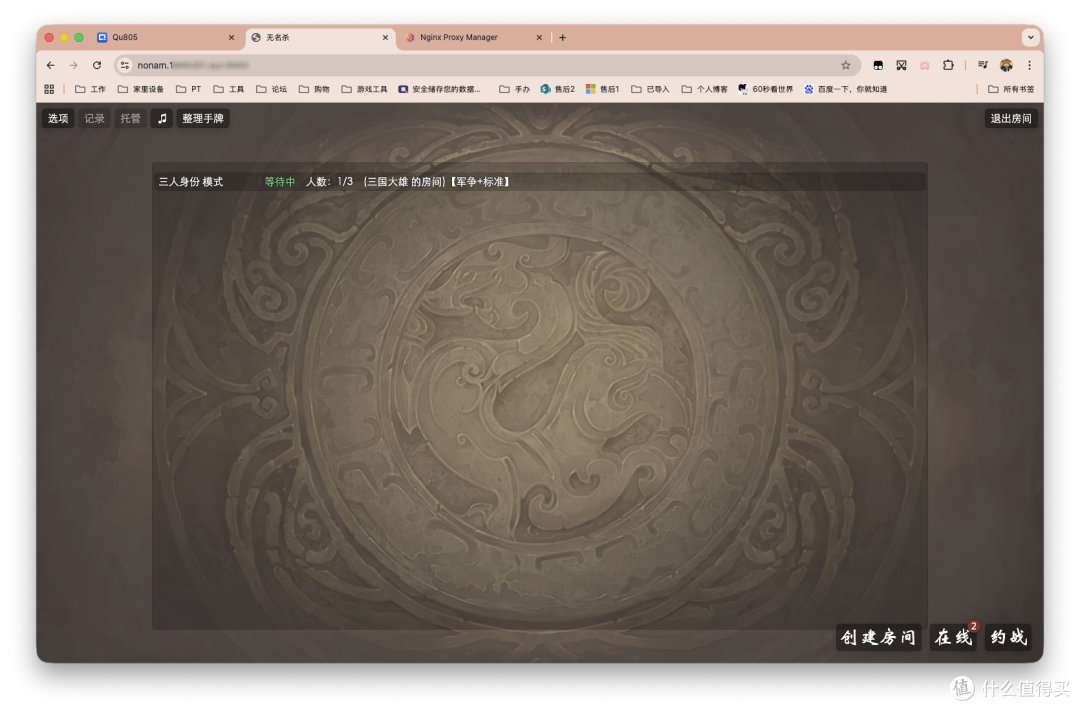Go forward to next page

coord(74,65)
